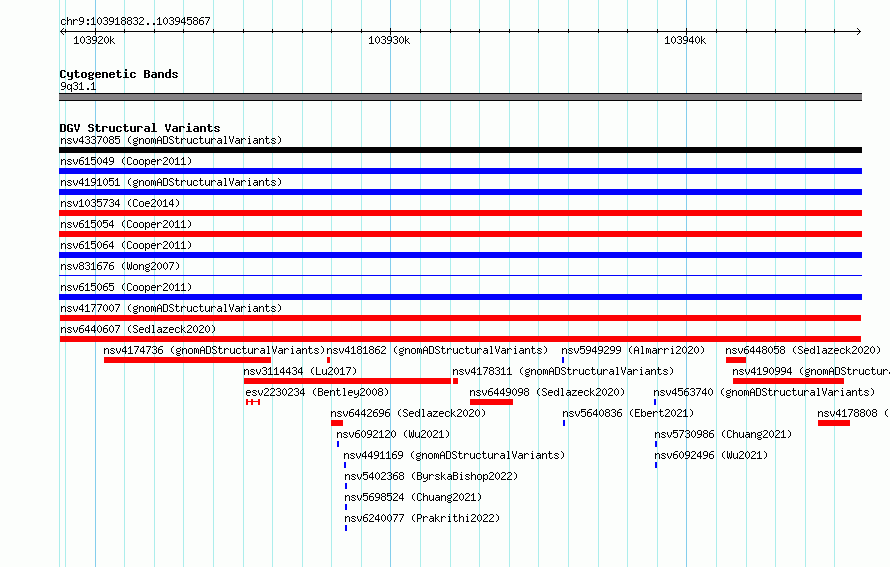Click nsv6092120 (Wu2021) label
This screenshot has width=890, height=567.
[393, 434]
